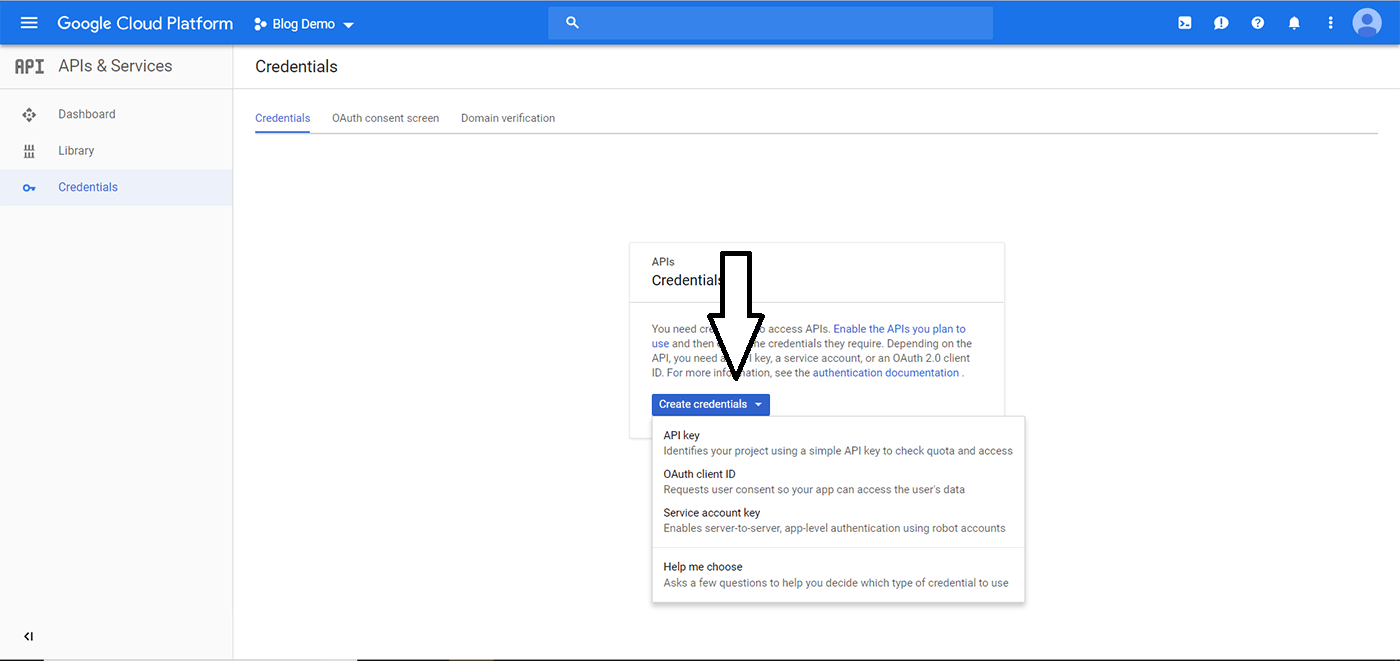Choose Service account key option
The width and height of the screenshot is (1400, 661).
pos(838,520)
